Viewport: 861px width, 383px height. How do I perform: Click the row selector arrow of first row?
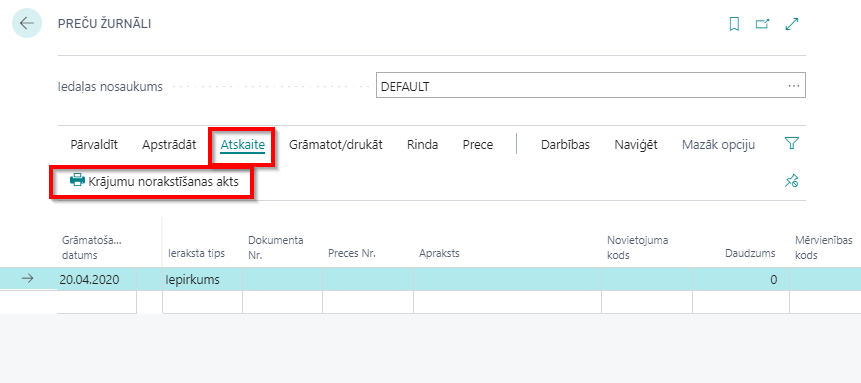tap(27, 279)
